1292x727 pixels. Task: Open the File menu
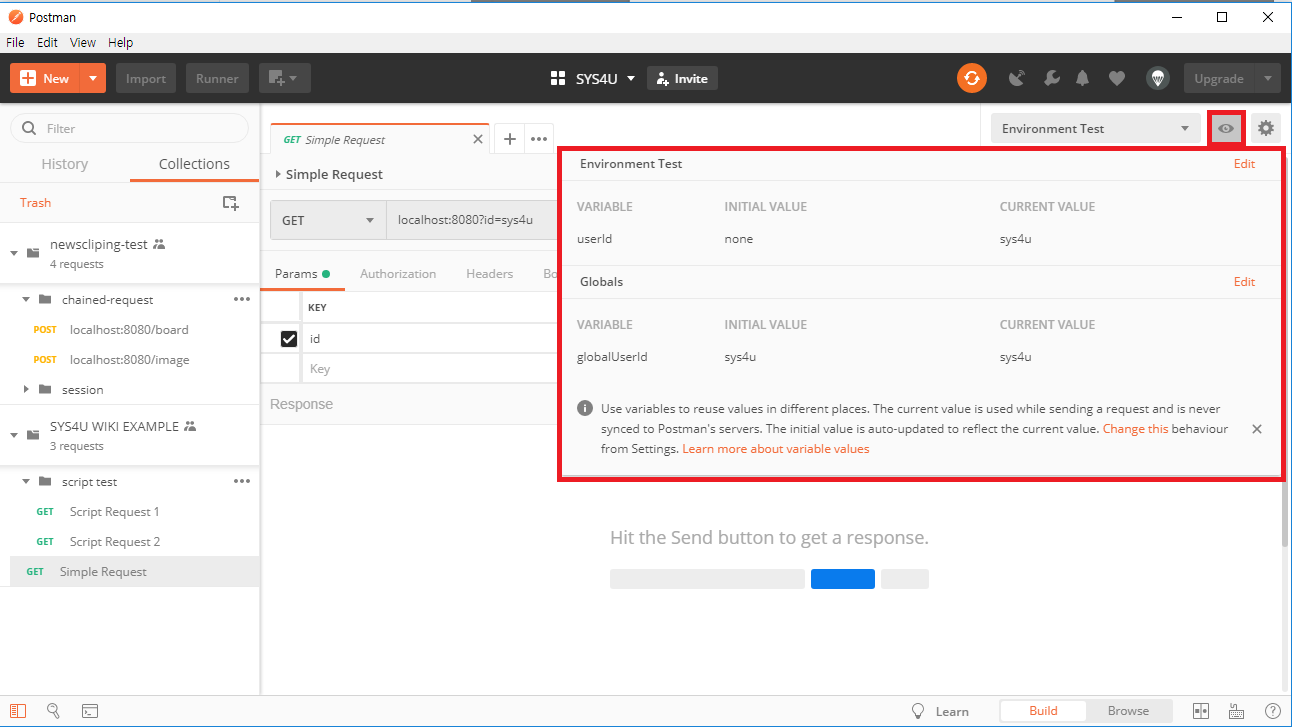tap(15, 43)
